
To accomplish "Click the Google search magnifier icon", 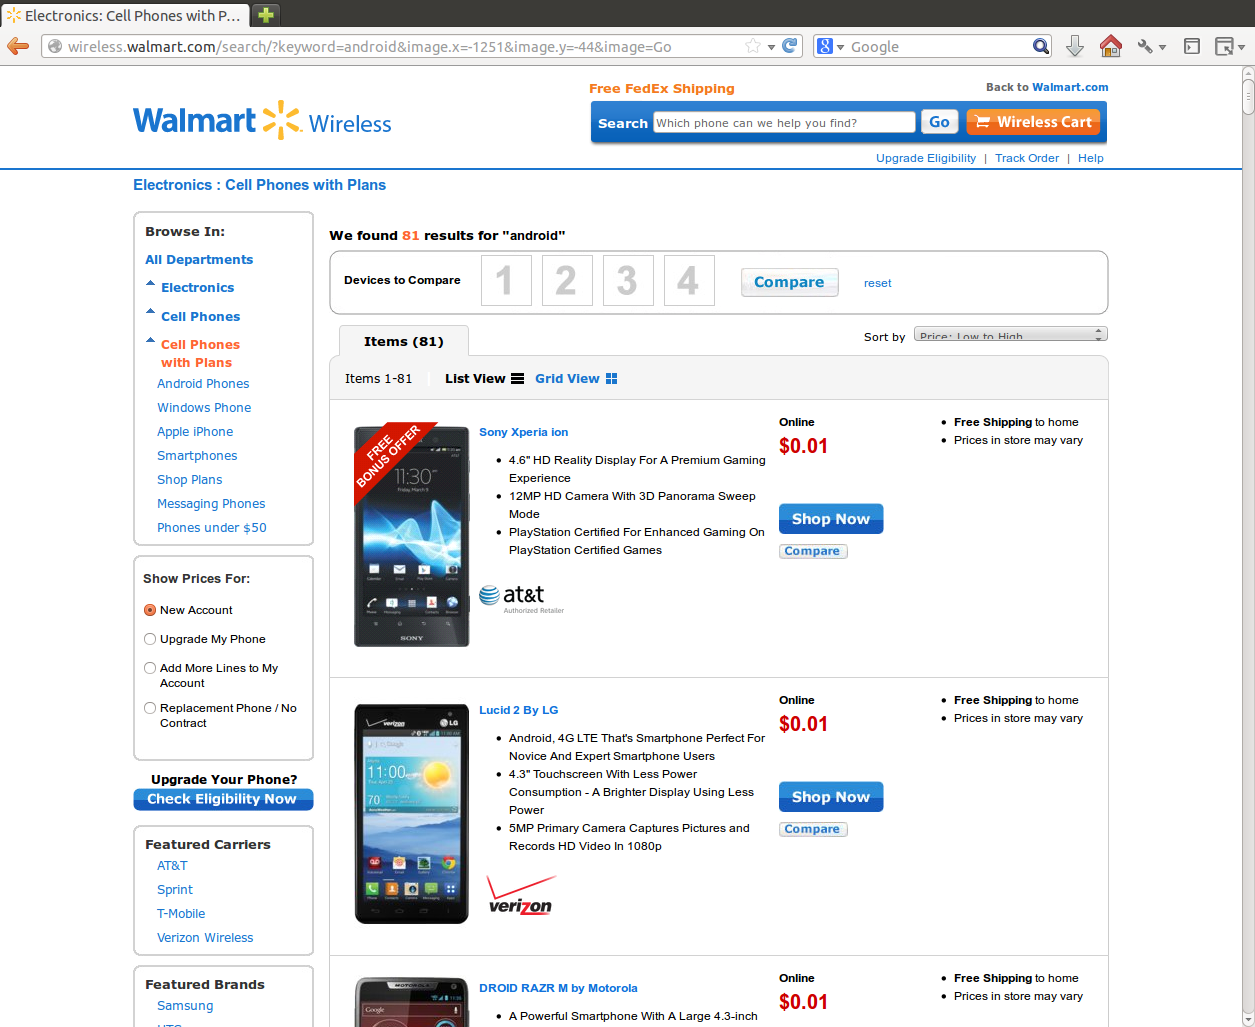I will pos(1041,46).
